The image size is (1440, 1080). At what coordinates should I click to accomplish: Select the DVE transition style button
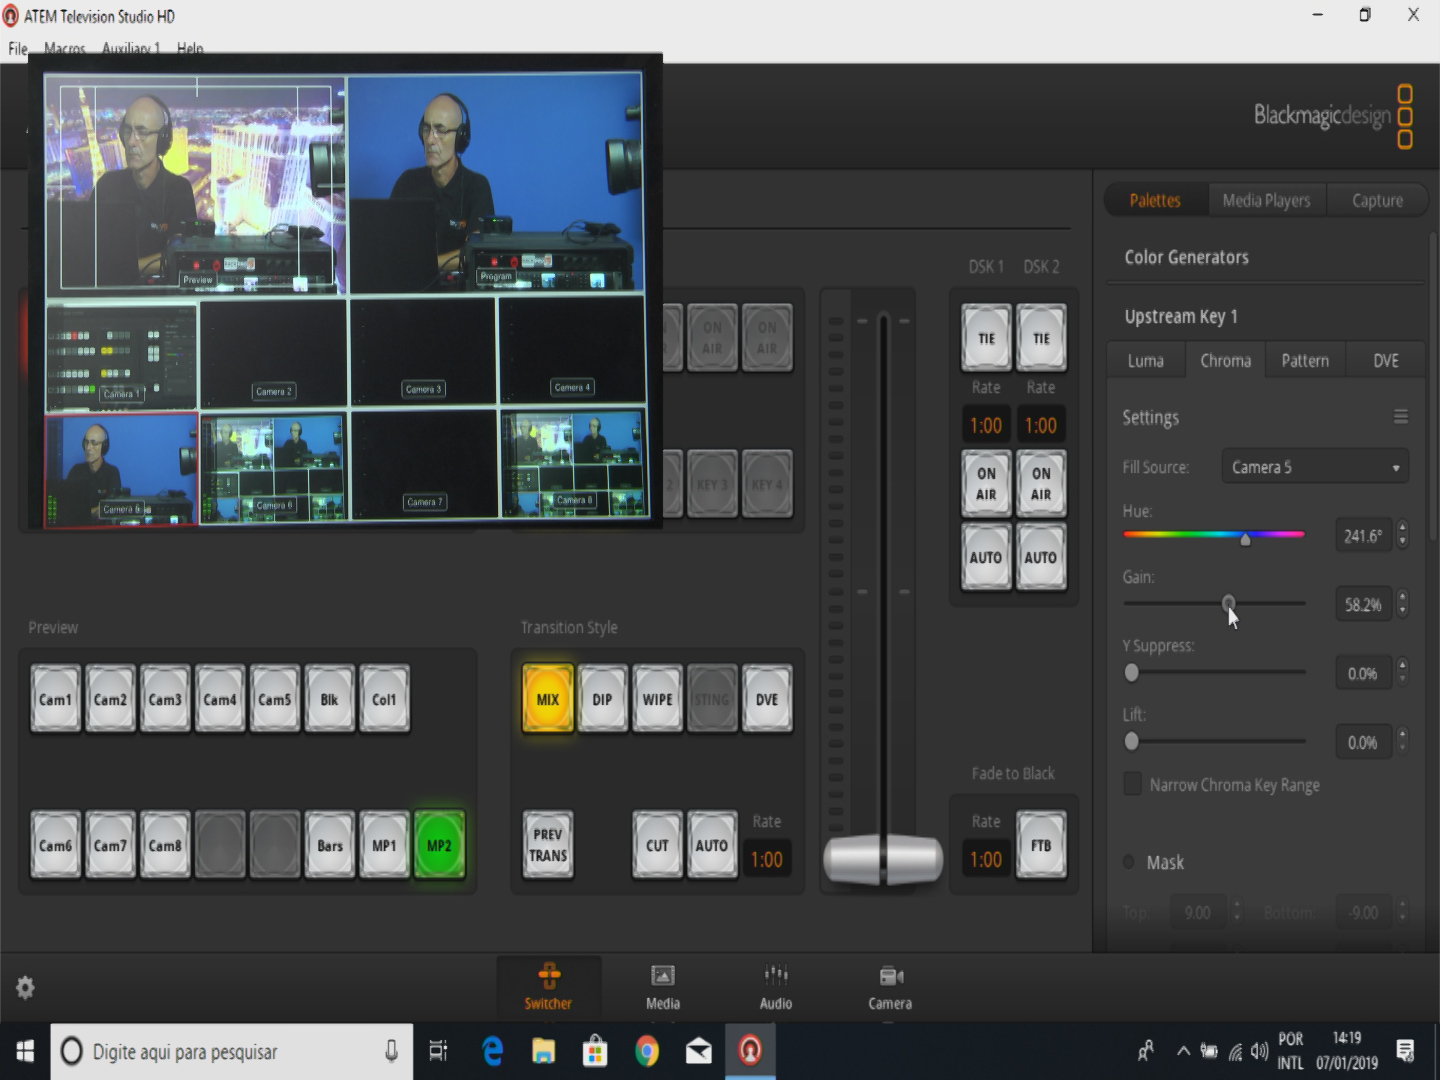tap(767, 699)
